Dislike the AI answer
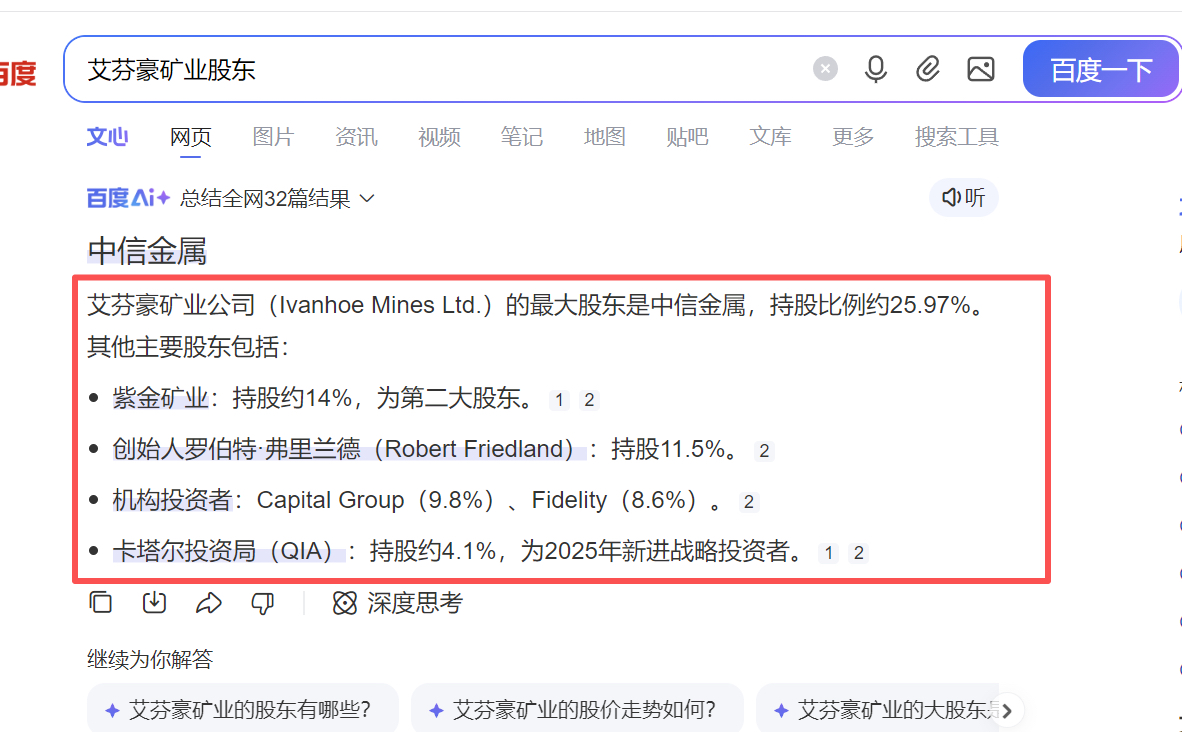This screenshot has height=732, width=1182. 263,603
